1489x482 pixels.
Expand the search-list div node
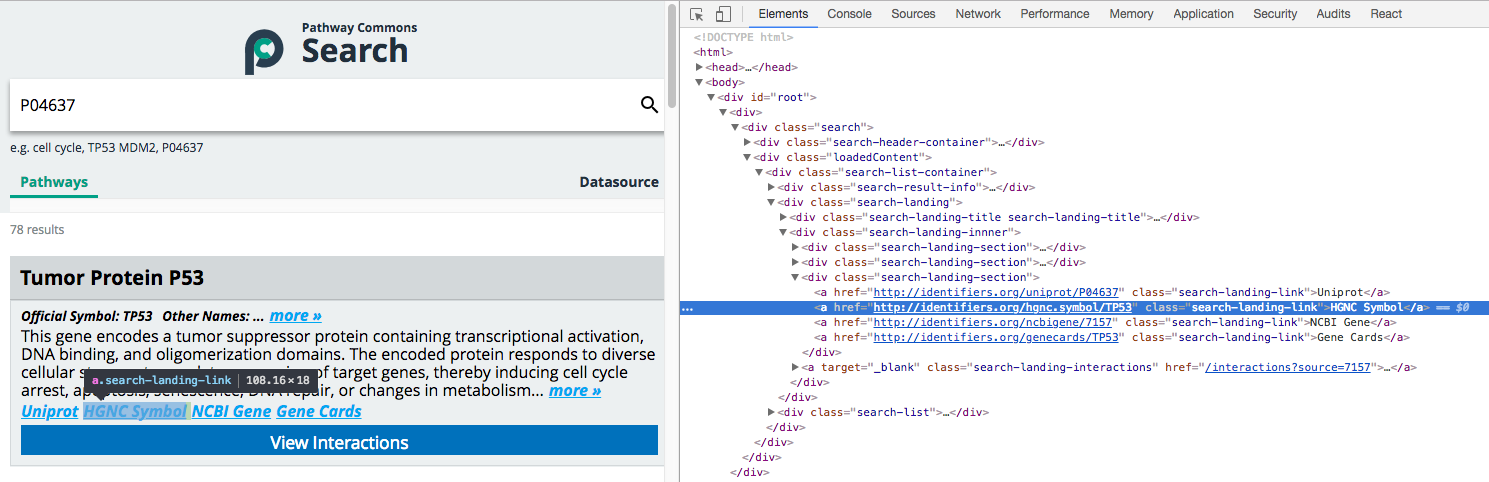771,412
